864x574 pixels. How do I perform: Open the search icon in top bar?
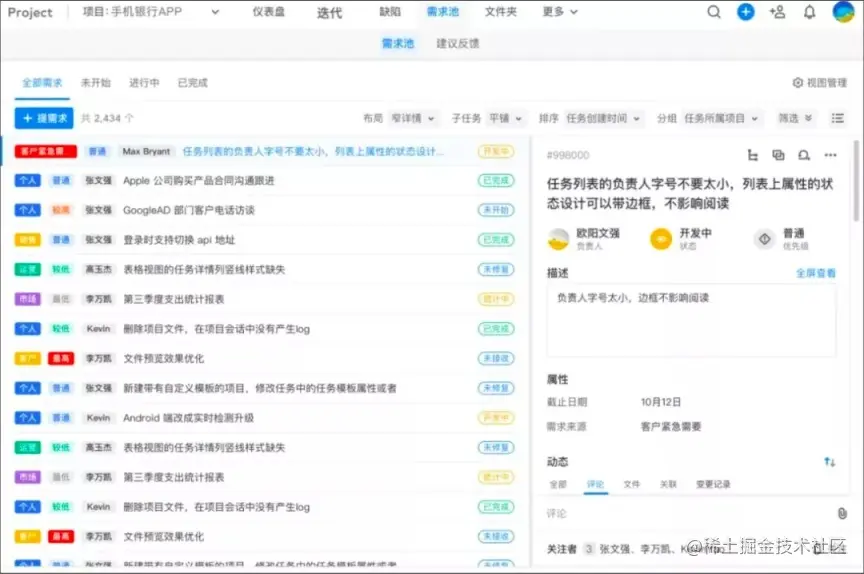tap(714, 12)
